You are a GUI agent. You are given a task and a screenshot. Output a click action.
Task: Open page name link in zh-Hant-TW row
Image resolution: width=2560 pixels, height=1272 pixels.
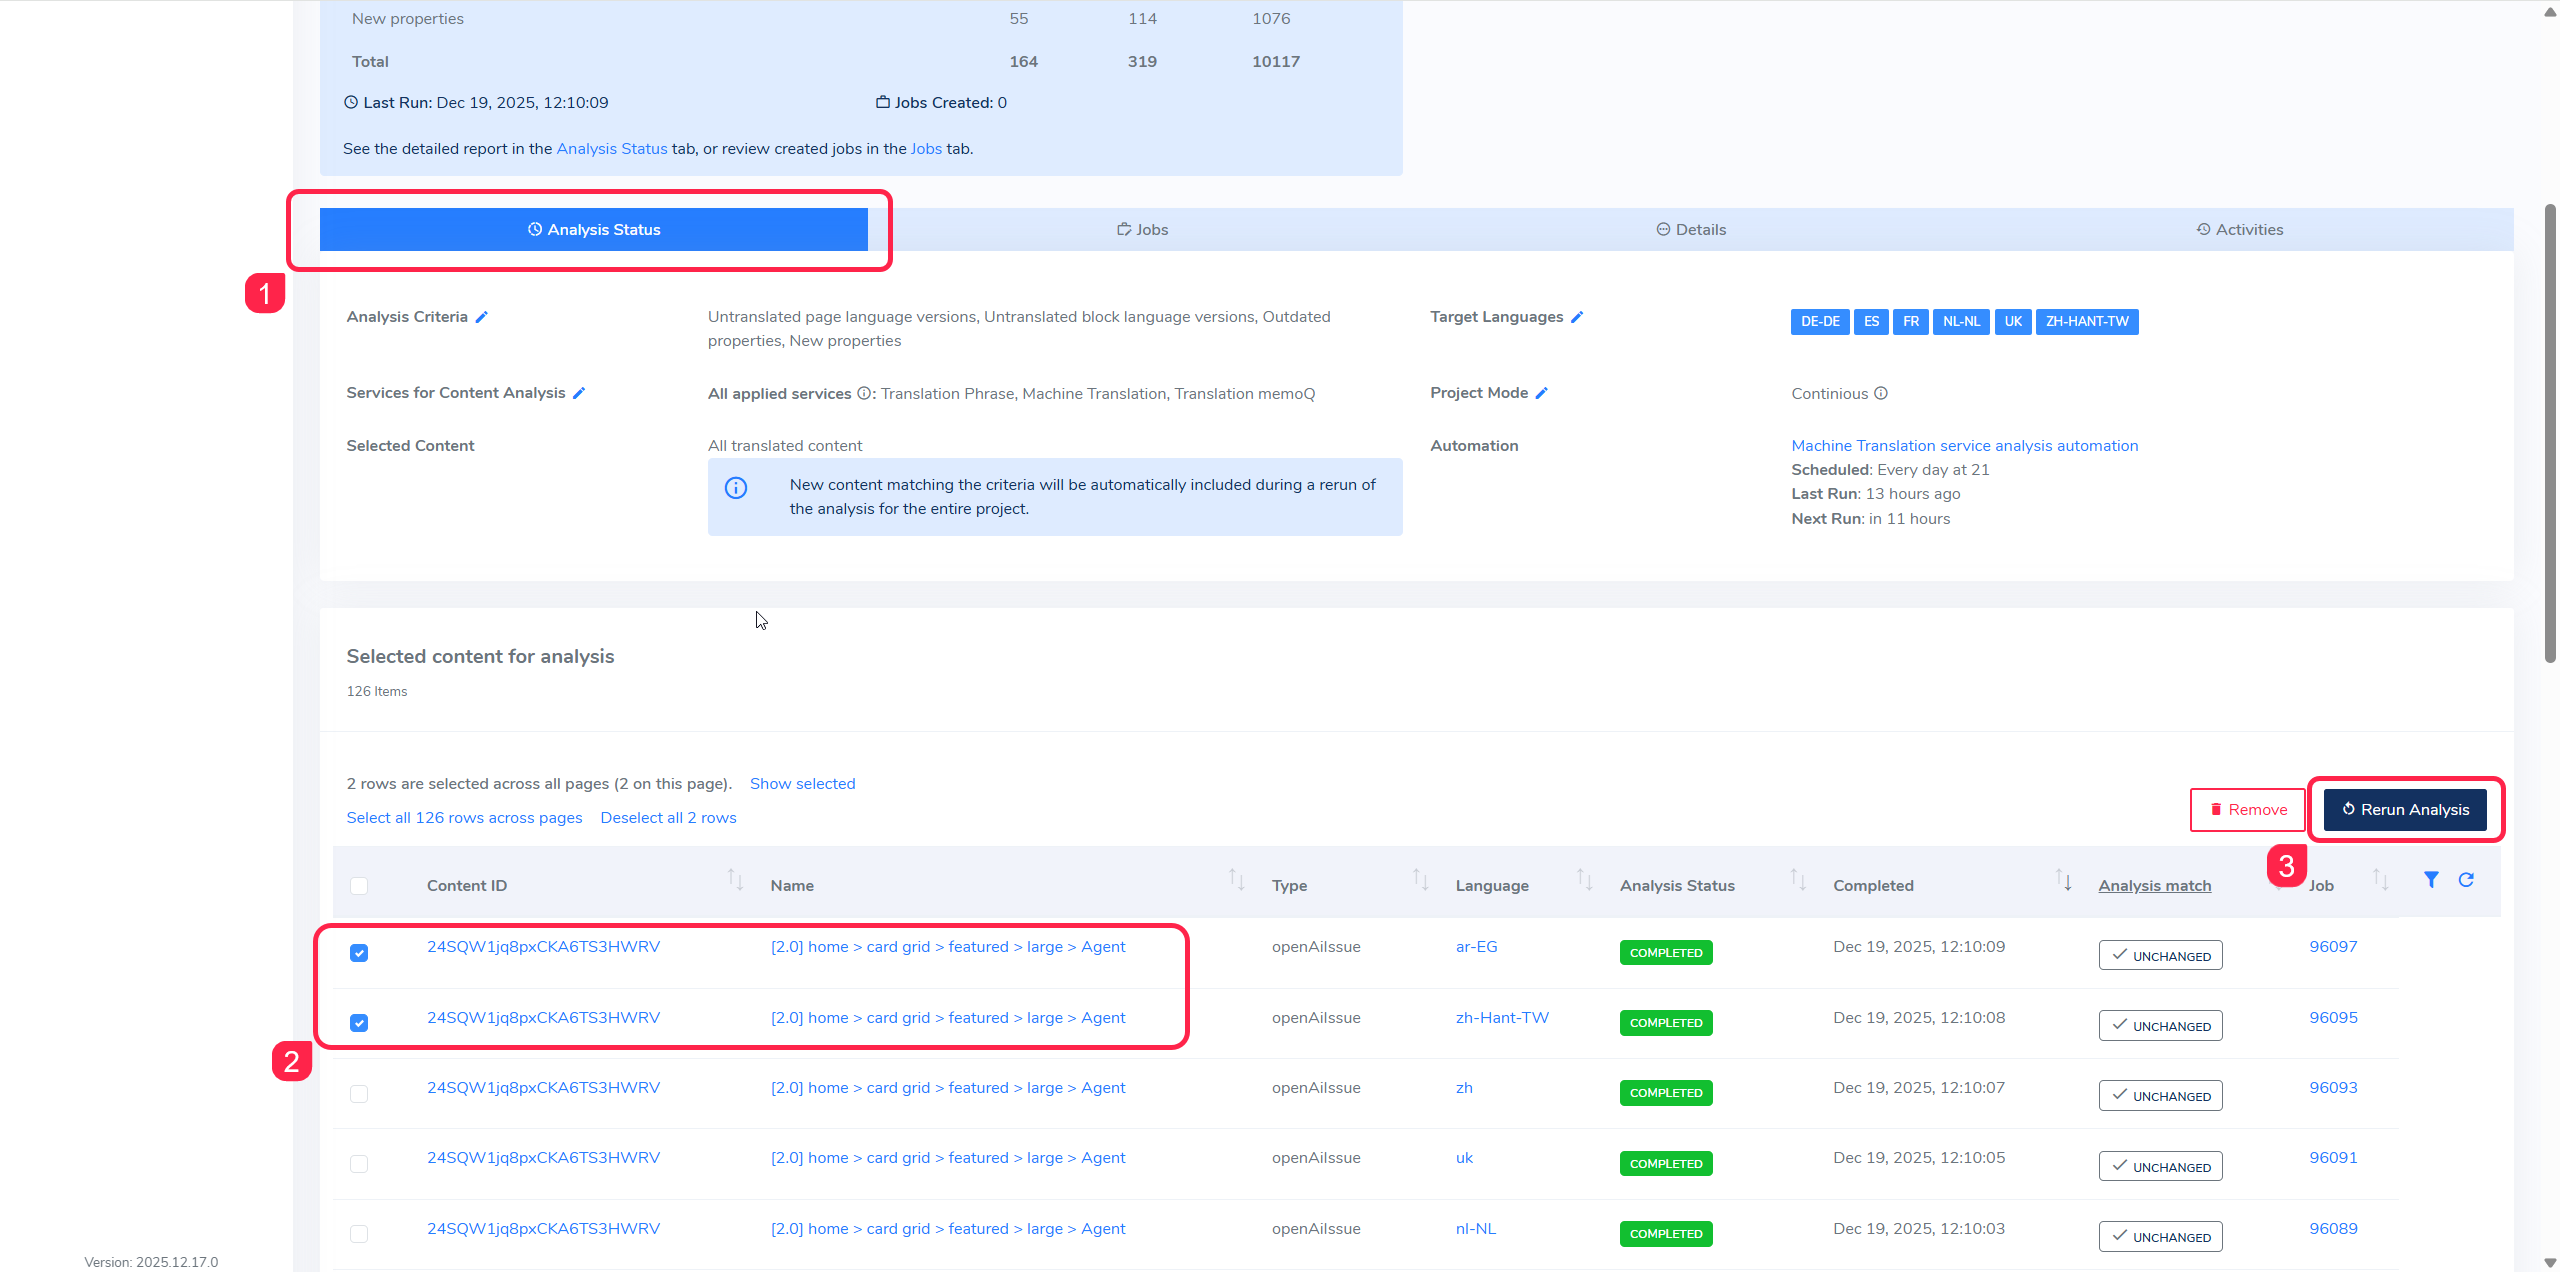[x=948, y=1018]
